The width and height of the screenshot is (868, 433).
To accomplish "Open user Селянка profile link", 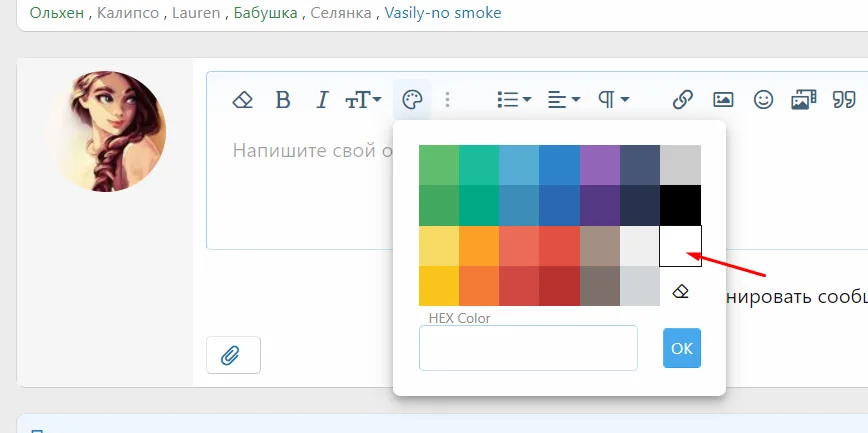I will tap(341, 13).
